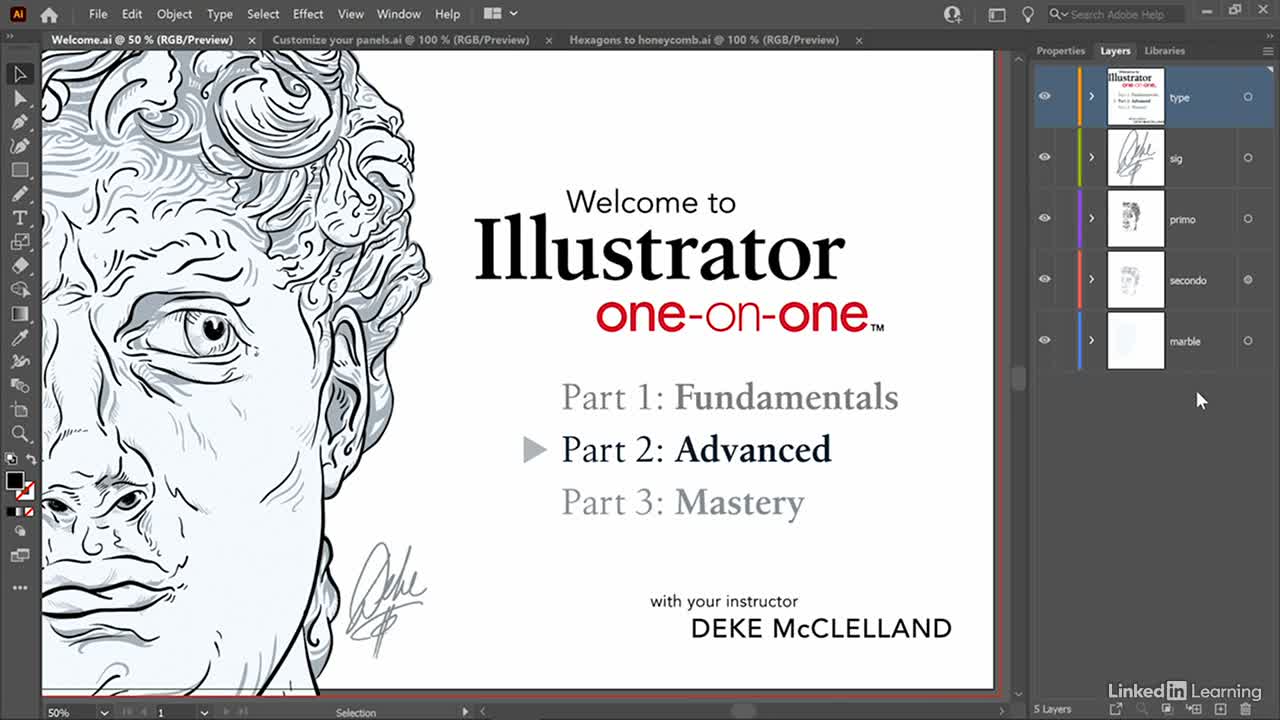This screenshot has width=1280, height=720.
Task: Select the Curvature tool
Action: click(x=19, y=146)
